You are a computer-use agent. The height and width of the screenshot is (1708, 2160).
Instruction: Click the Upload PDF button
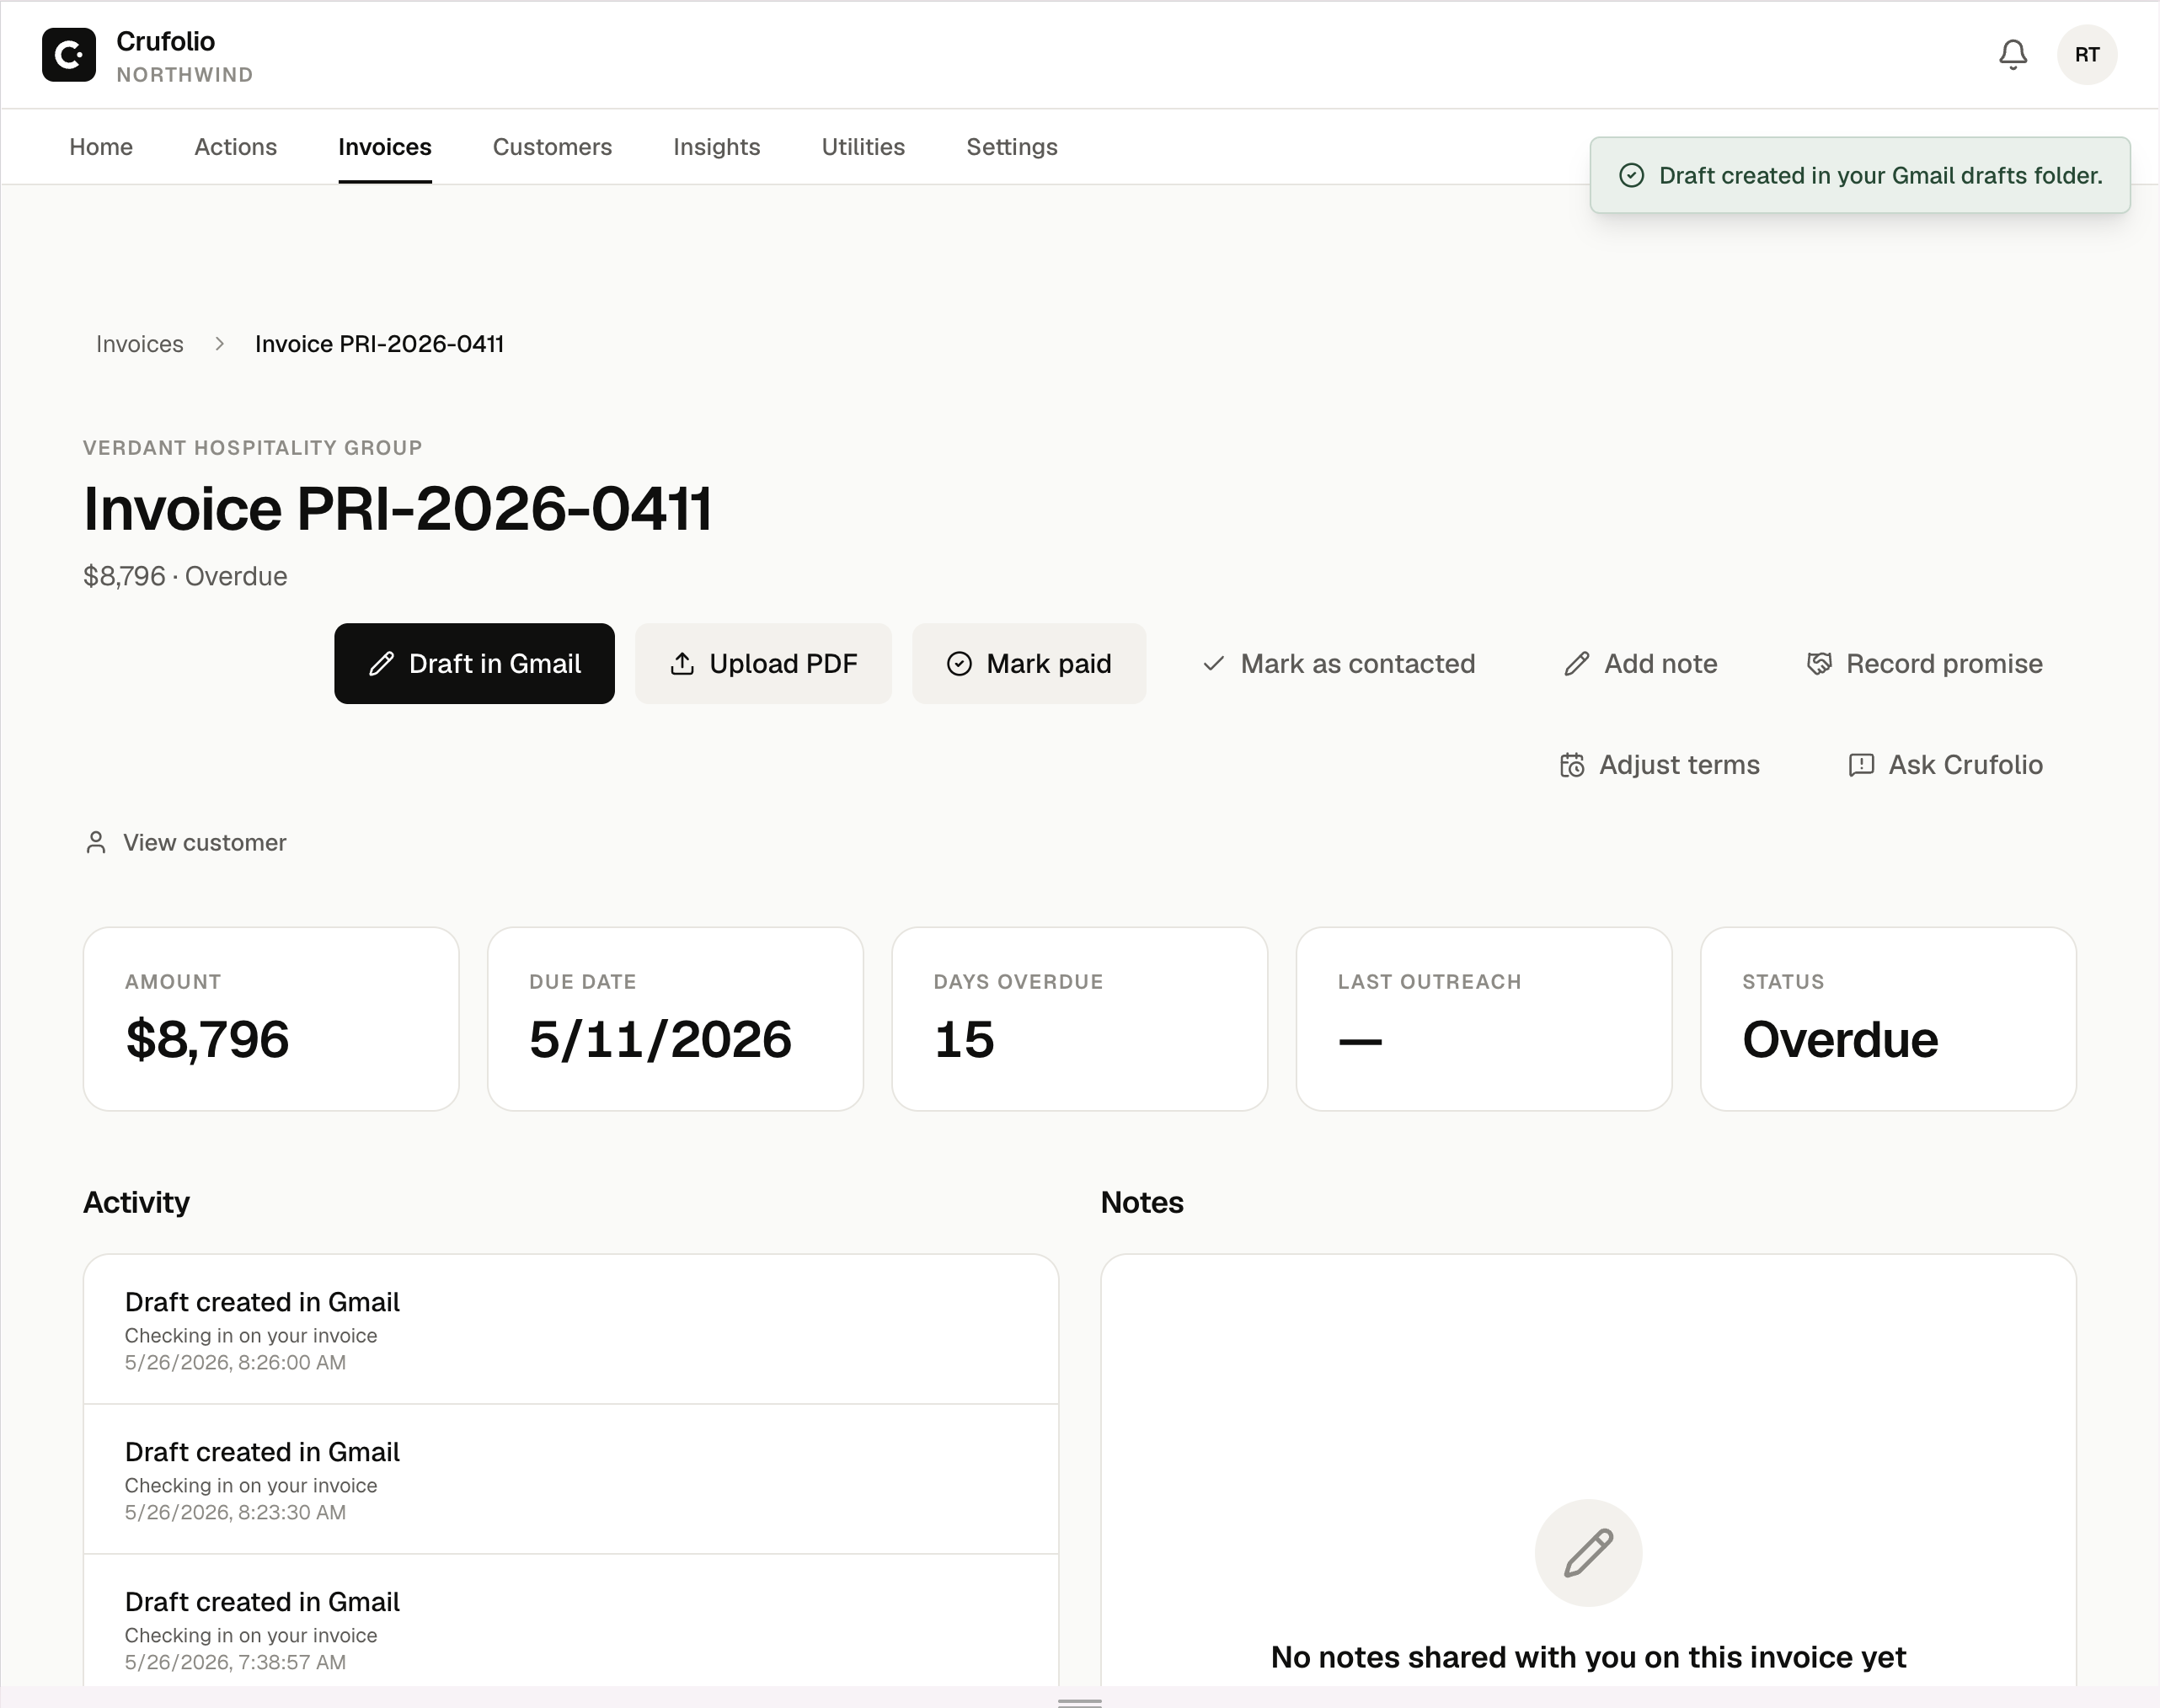[763, 664]
